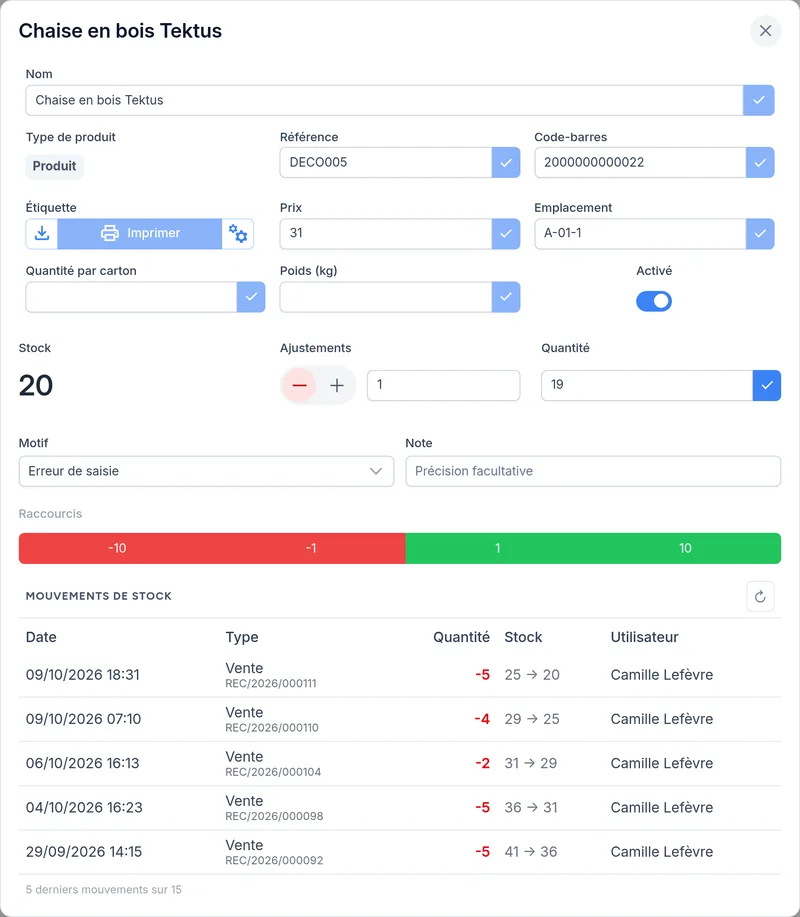The height and width of the screenshot is (917, 800).
Task: Click the Note field Précision facultative
Action: point(593,471)
